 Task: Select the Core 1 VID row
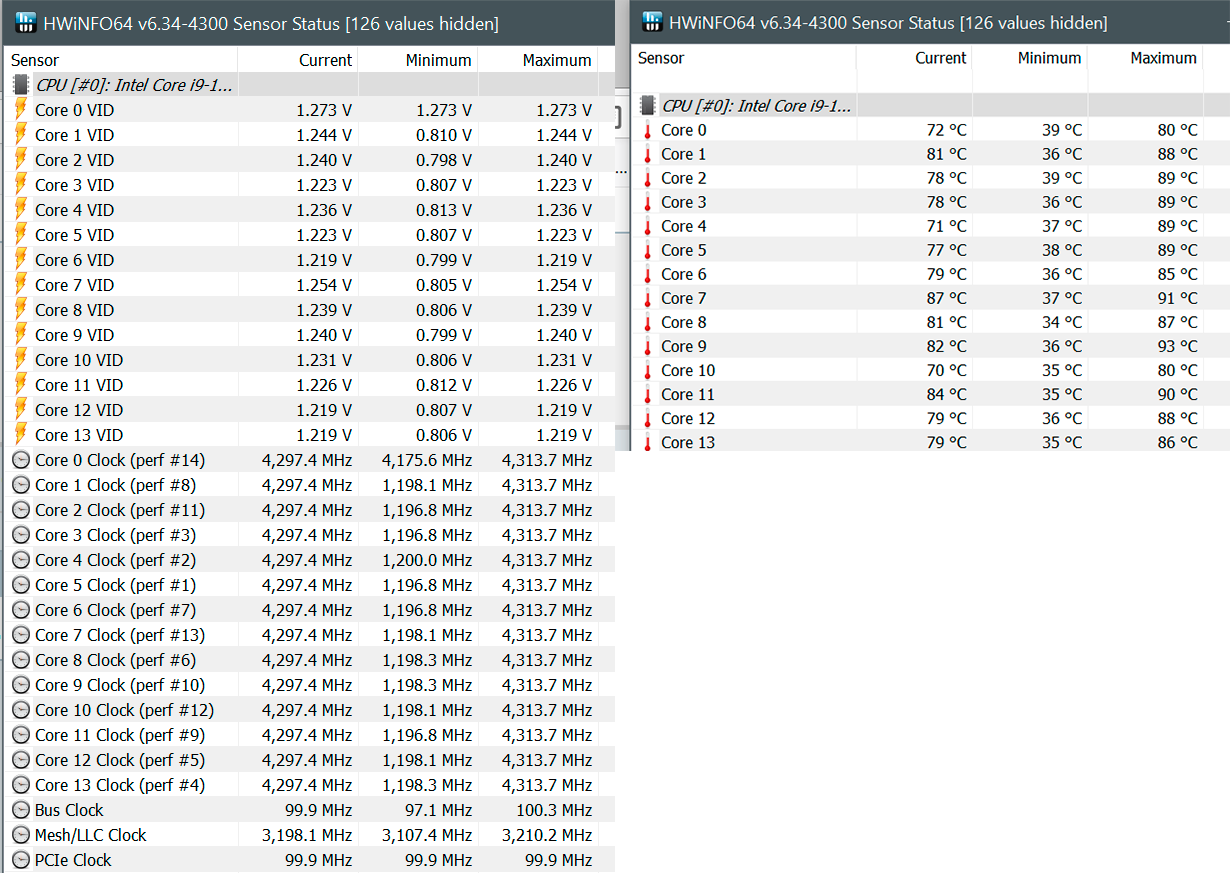point(309,135)
